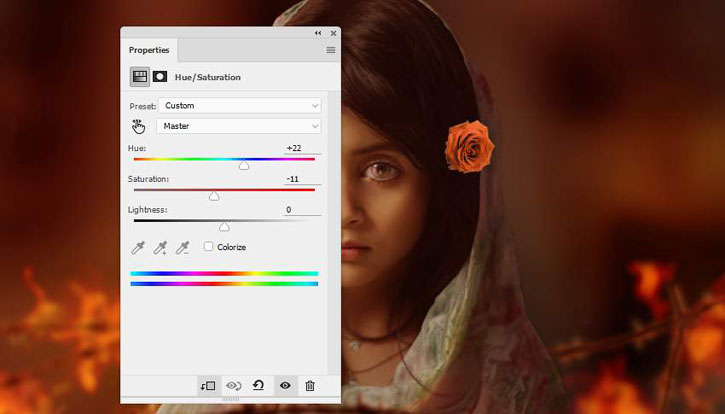The height and width of the screenshot is (414, 725).
Task: Clip adjustment to layer below
Action: point(208,385)
